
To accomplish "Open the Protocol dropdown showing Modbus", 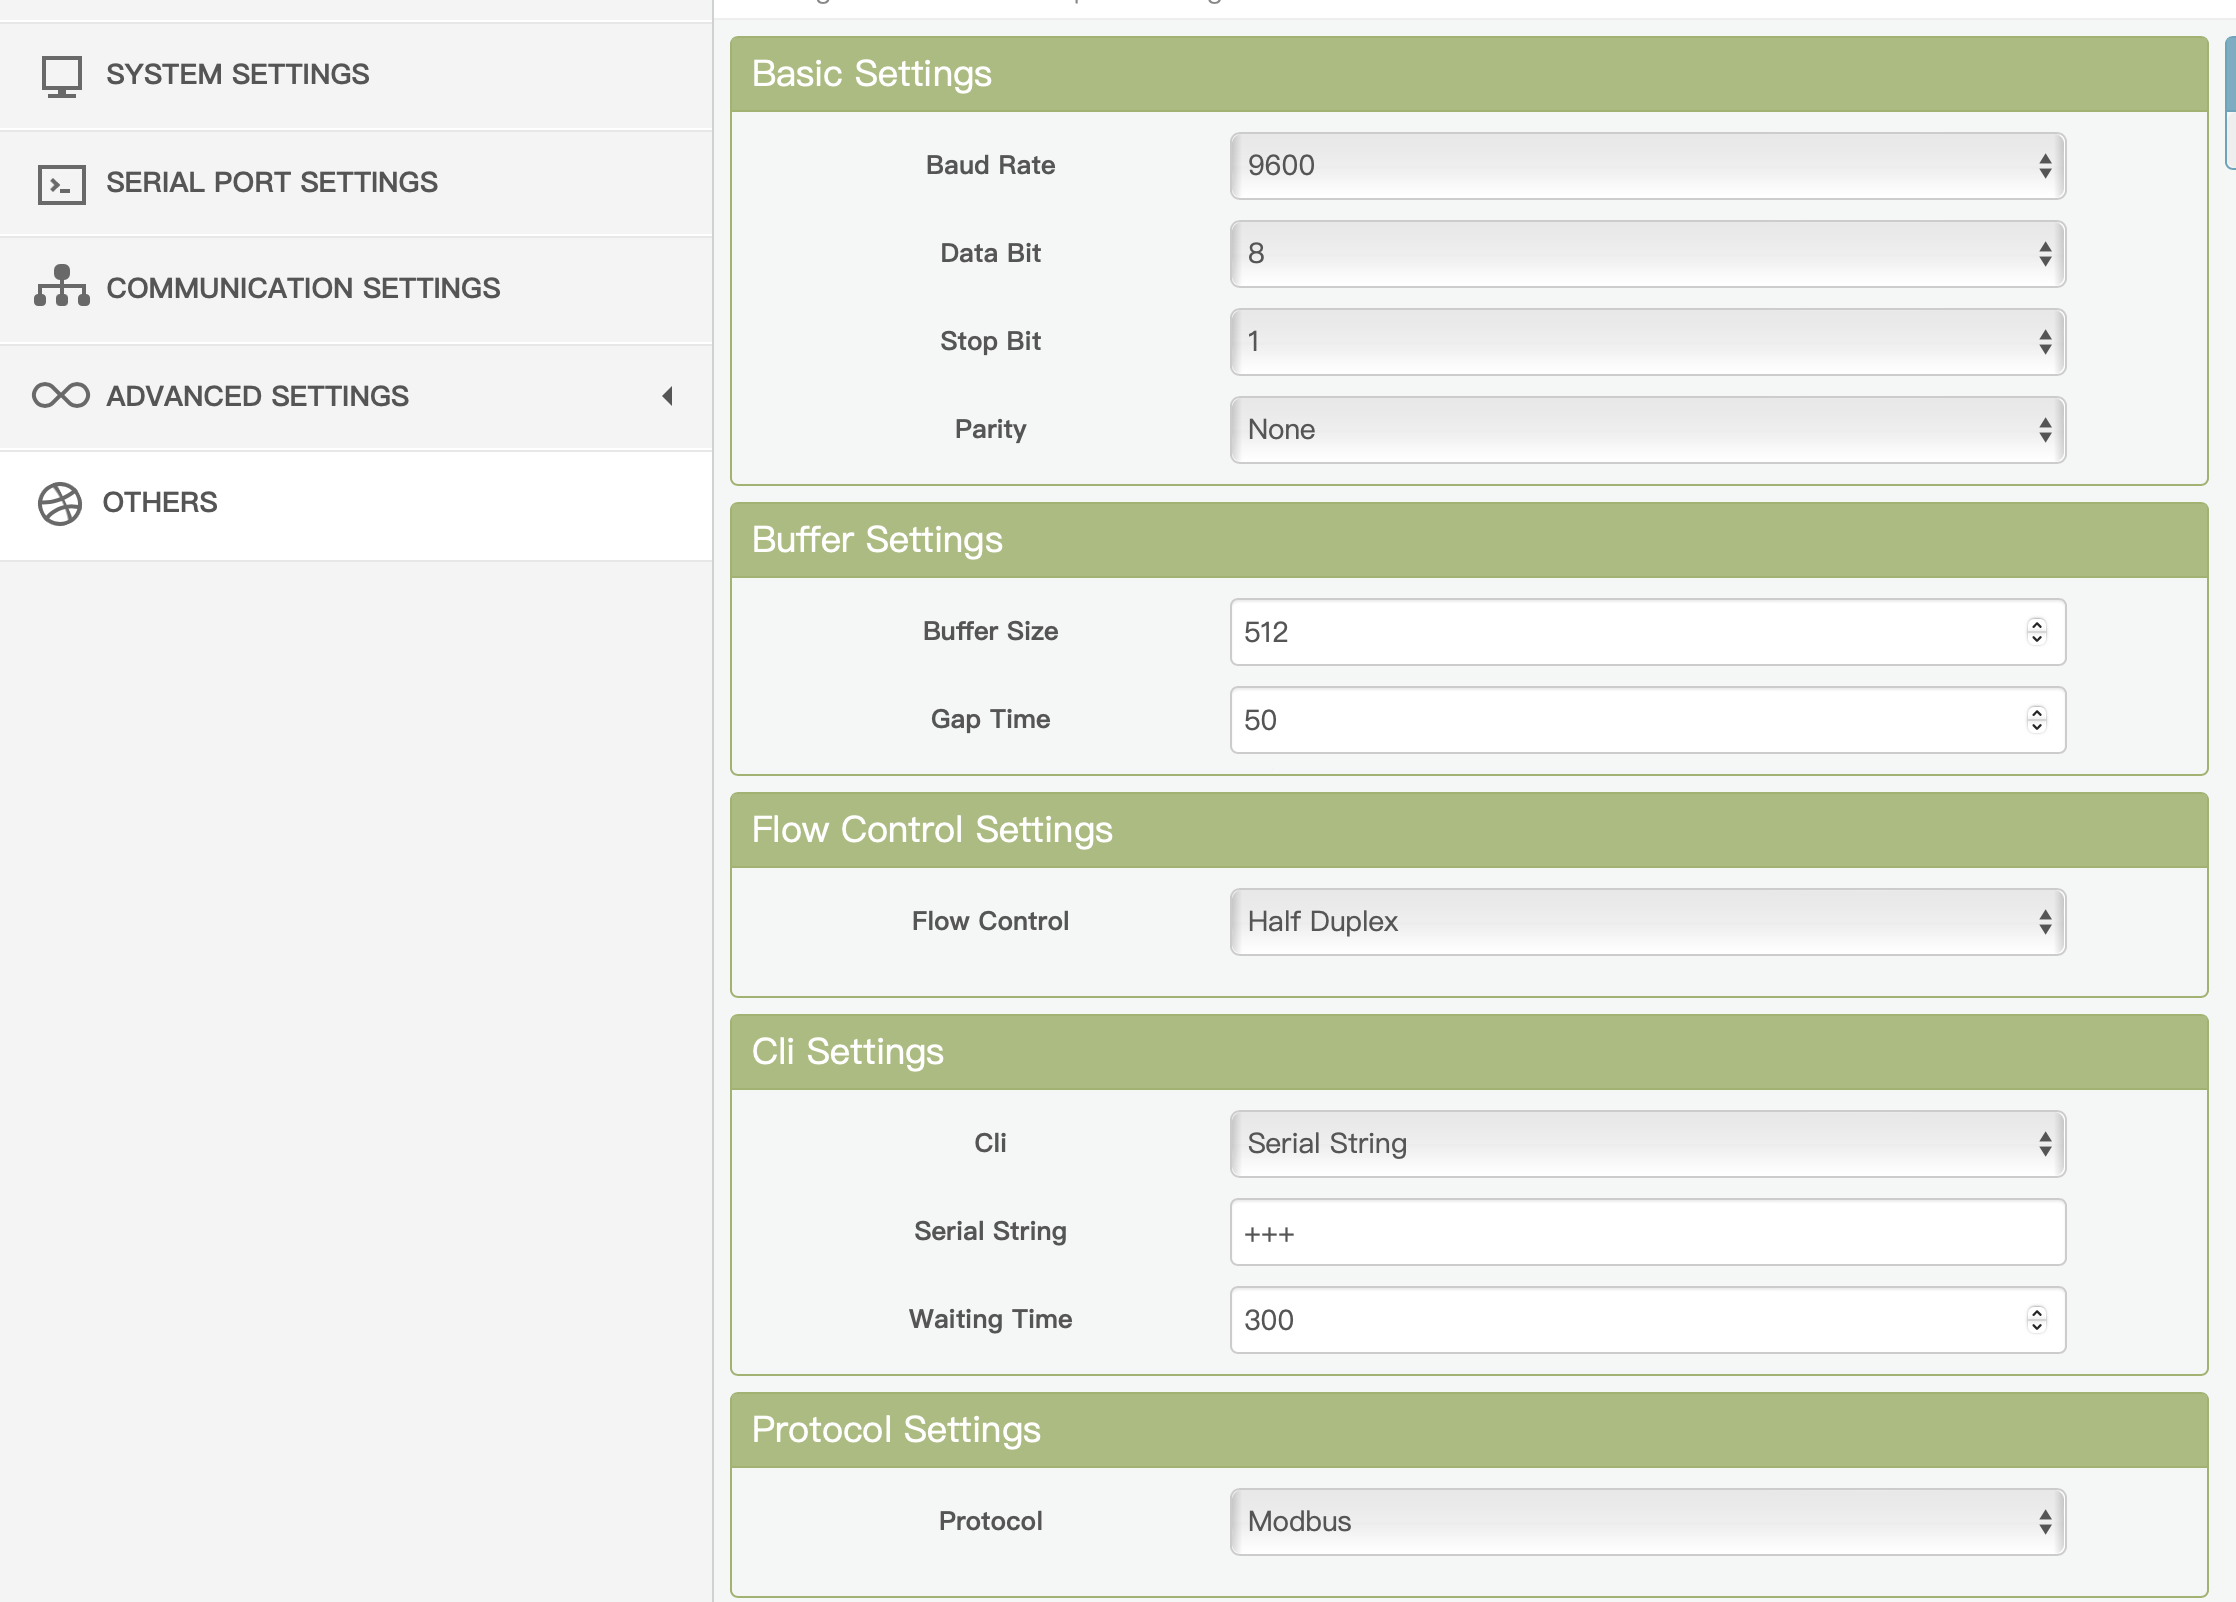I will point(1647,1522).
